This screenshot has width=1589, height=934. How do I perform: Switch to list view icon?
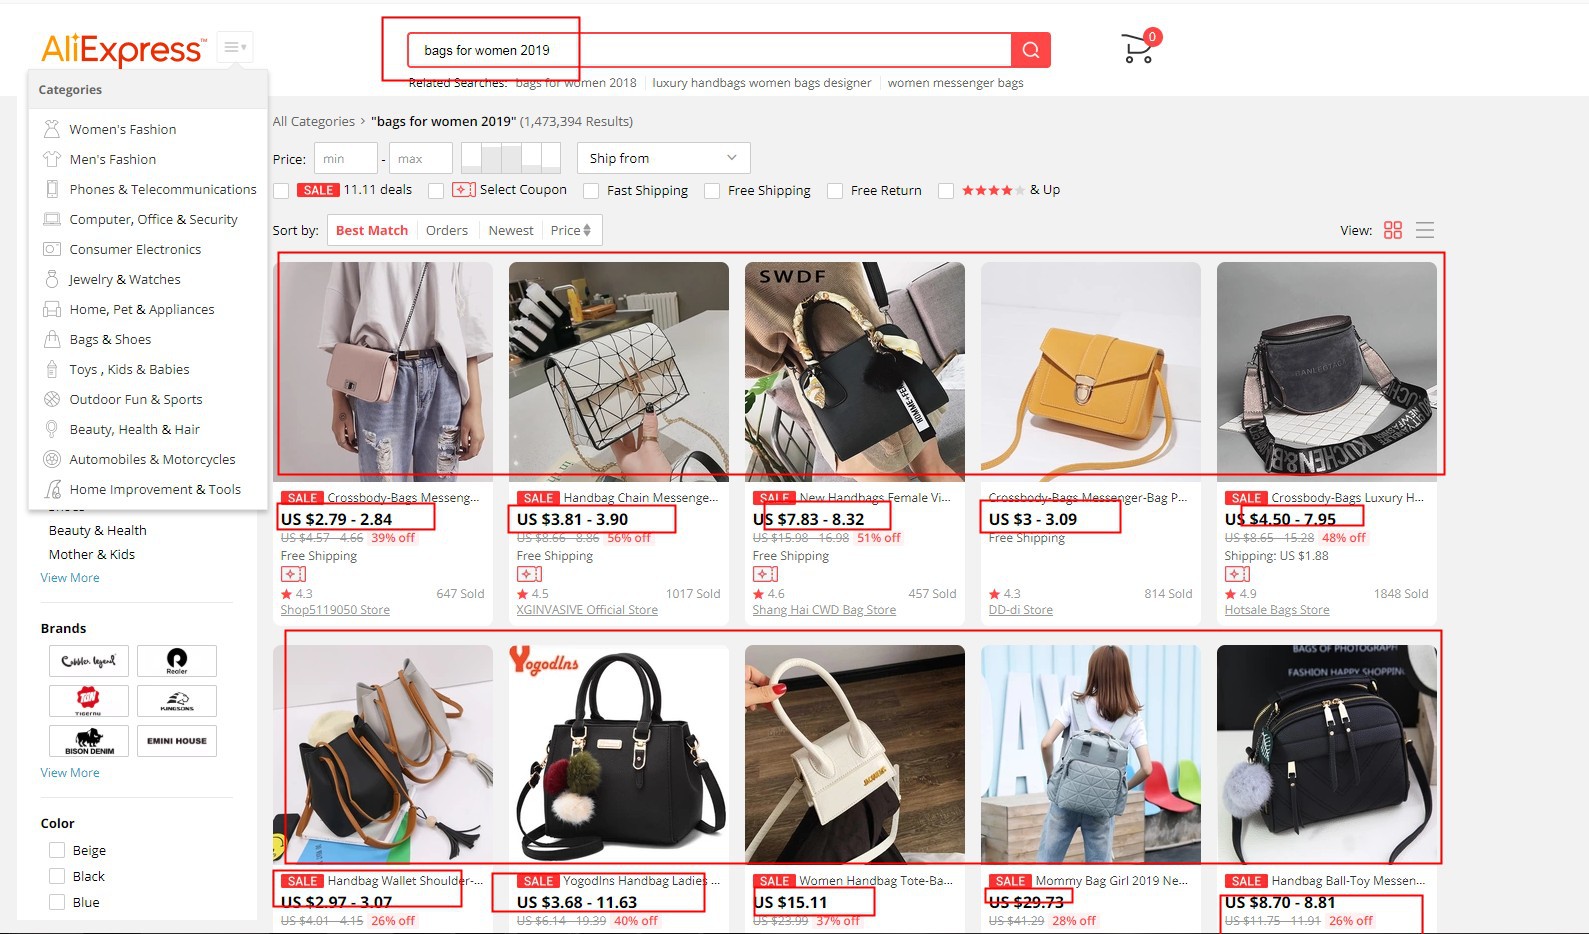coord(1425,230)
